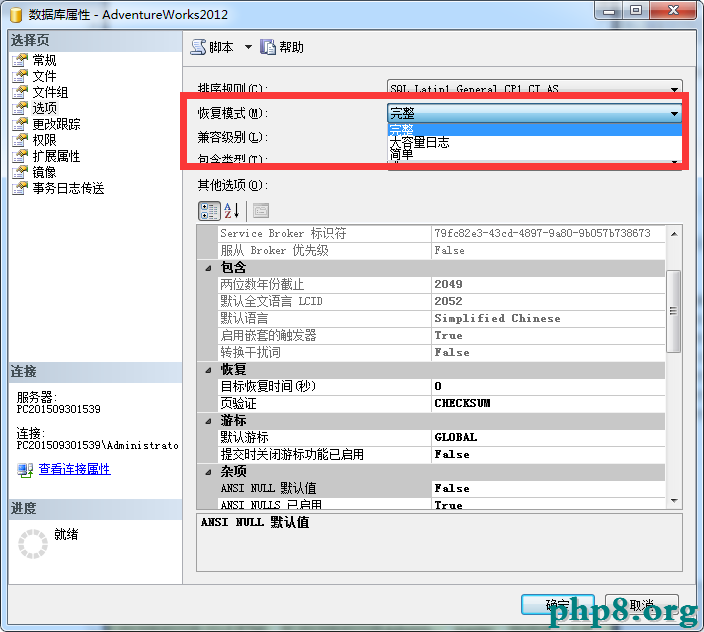Maximize the 数据库属性 window

(636, 10)
